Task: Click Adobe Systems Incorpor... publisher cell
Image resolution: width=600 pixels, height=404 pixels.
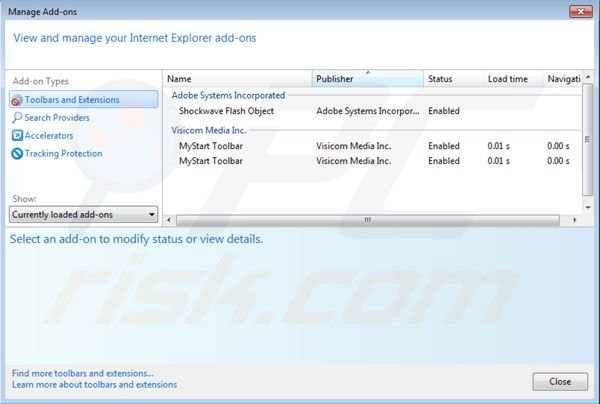Action: 367,111
